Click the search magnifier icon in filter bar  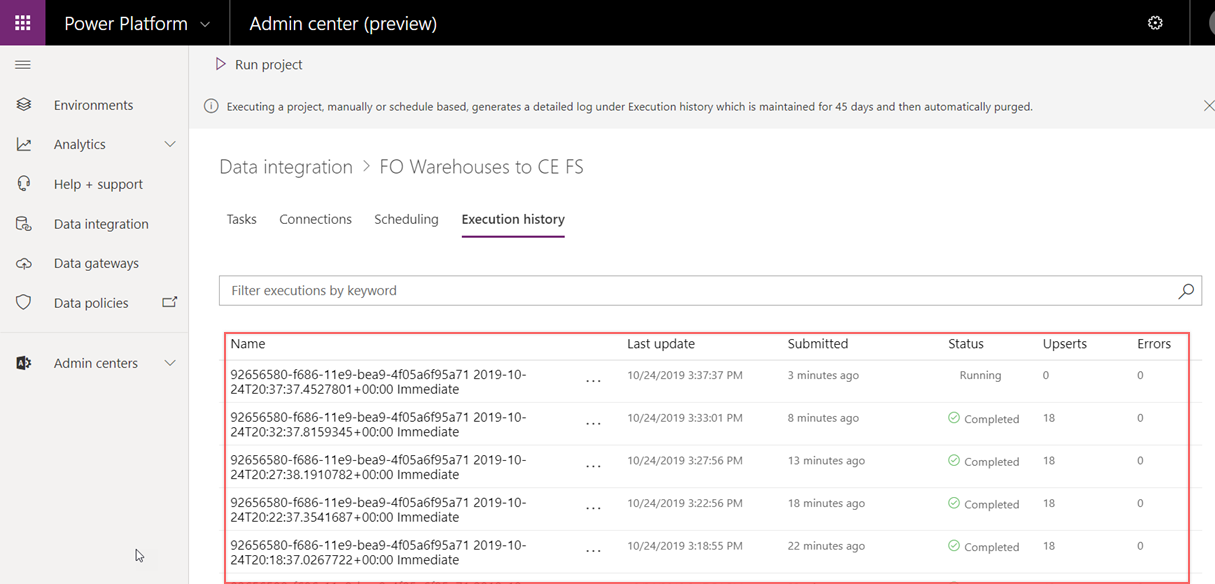(x=1186, y=291)
